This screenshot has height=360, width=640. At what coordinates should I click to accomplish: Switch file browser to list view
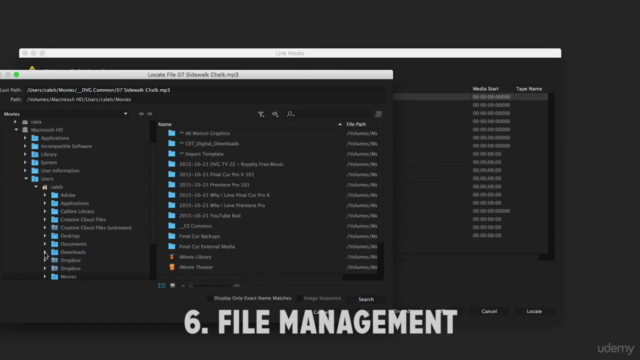point(162,286)
